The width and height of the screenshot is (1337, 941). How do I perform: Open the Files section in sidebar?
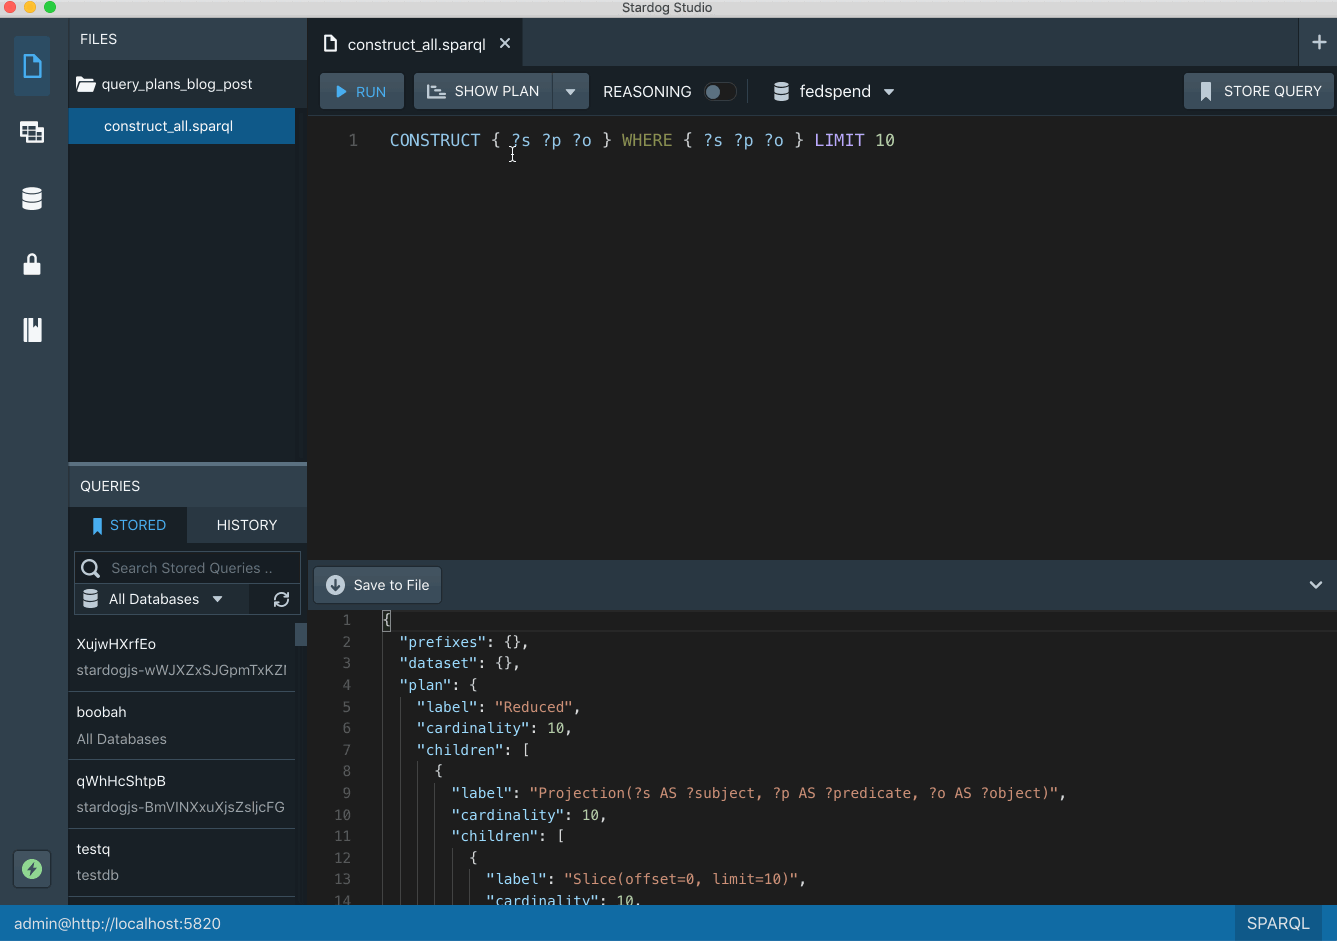tap(32, 67)
